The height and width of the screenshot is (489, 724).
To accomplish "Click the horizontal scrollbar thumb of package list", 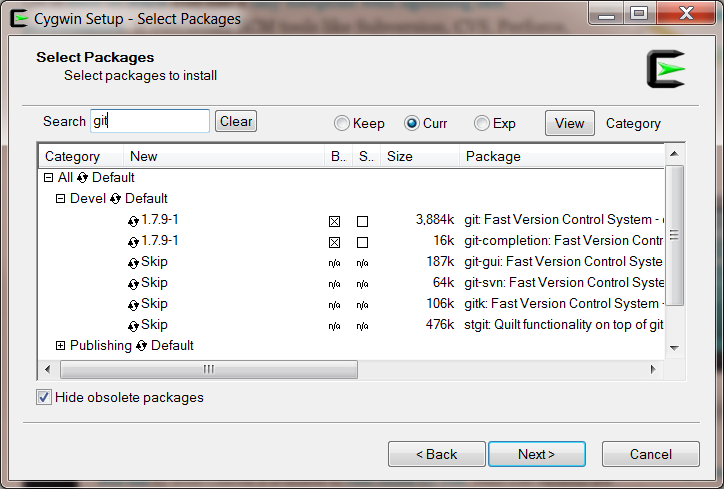I will point(209,369).
